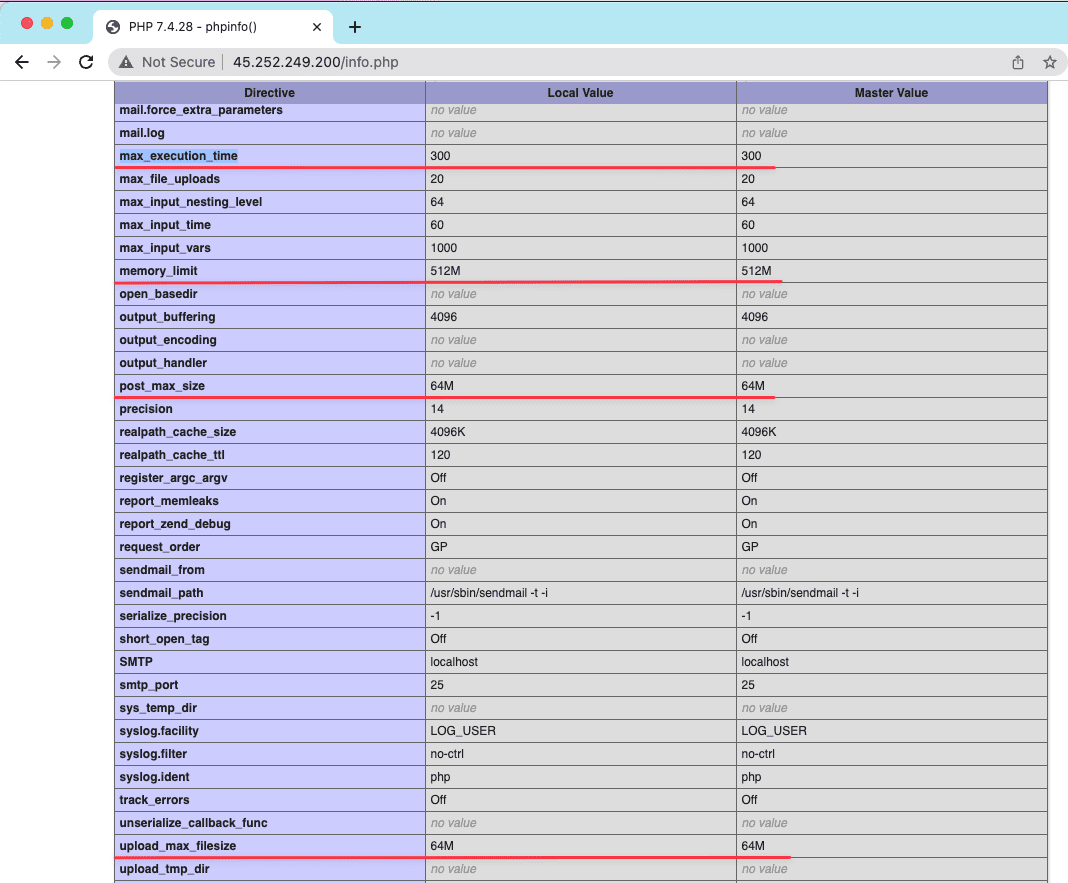1068x883 pixels.
Task: Click the globe favicon on the tab
Action: click(112, 27)
